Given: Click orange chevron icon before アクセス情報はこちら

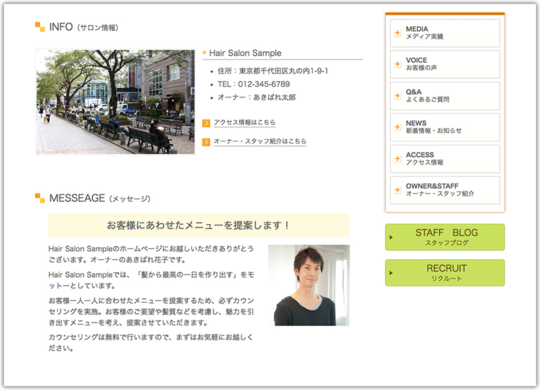Looking at the screenshot, I should point(206,123).
